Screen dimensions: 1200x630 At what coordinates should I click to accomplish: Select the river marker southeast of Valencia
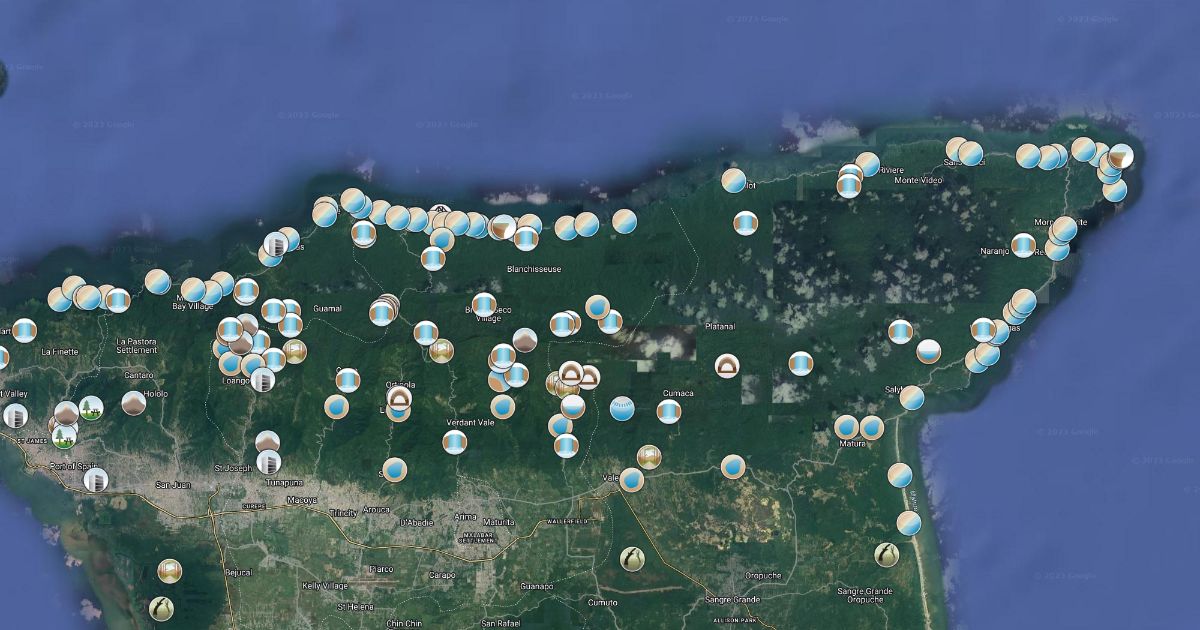[631, 558]
